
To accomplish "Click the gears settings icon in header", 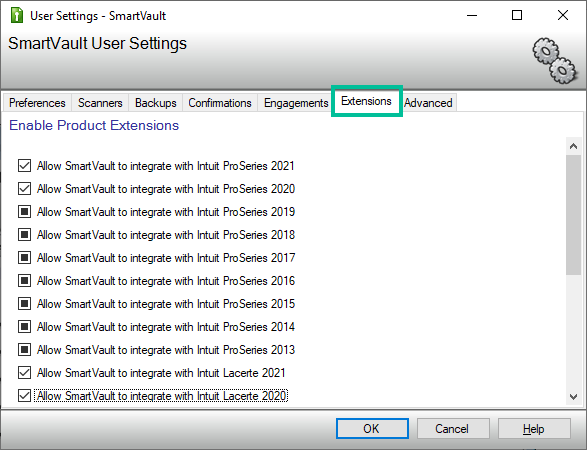I will tap(555, 60).
